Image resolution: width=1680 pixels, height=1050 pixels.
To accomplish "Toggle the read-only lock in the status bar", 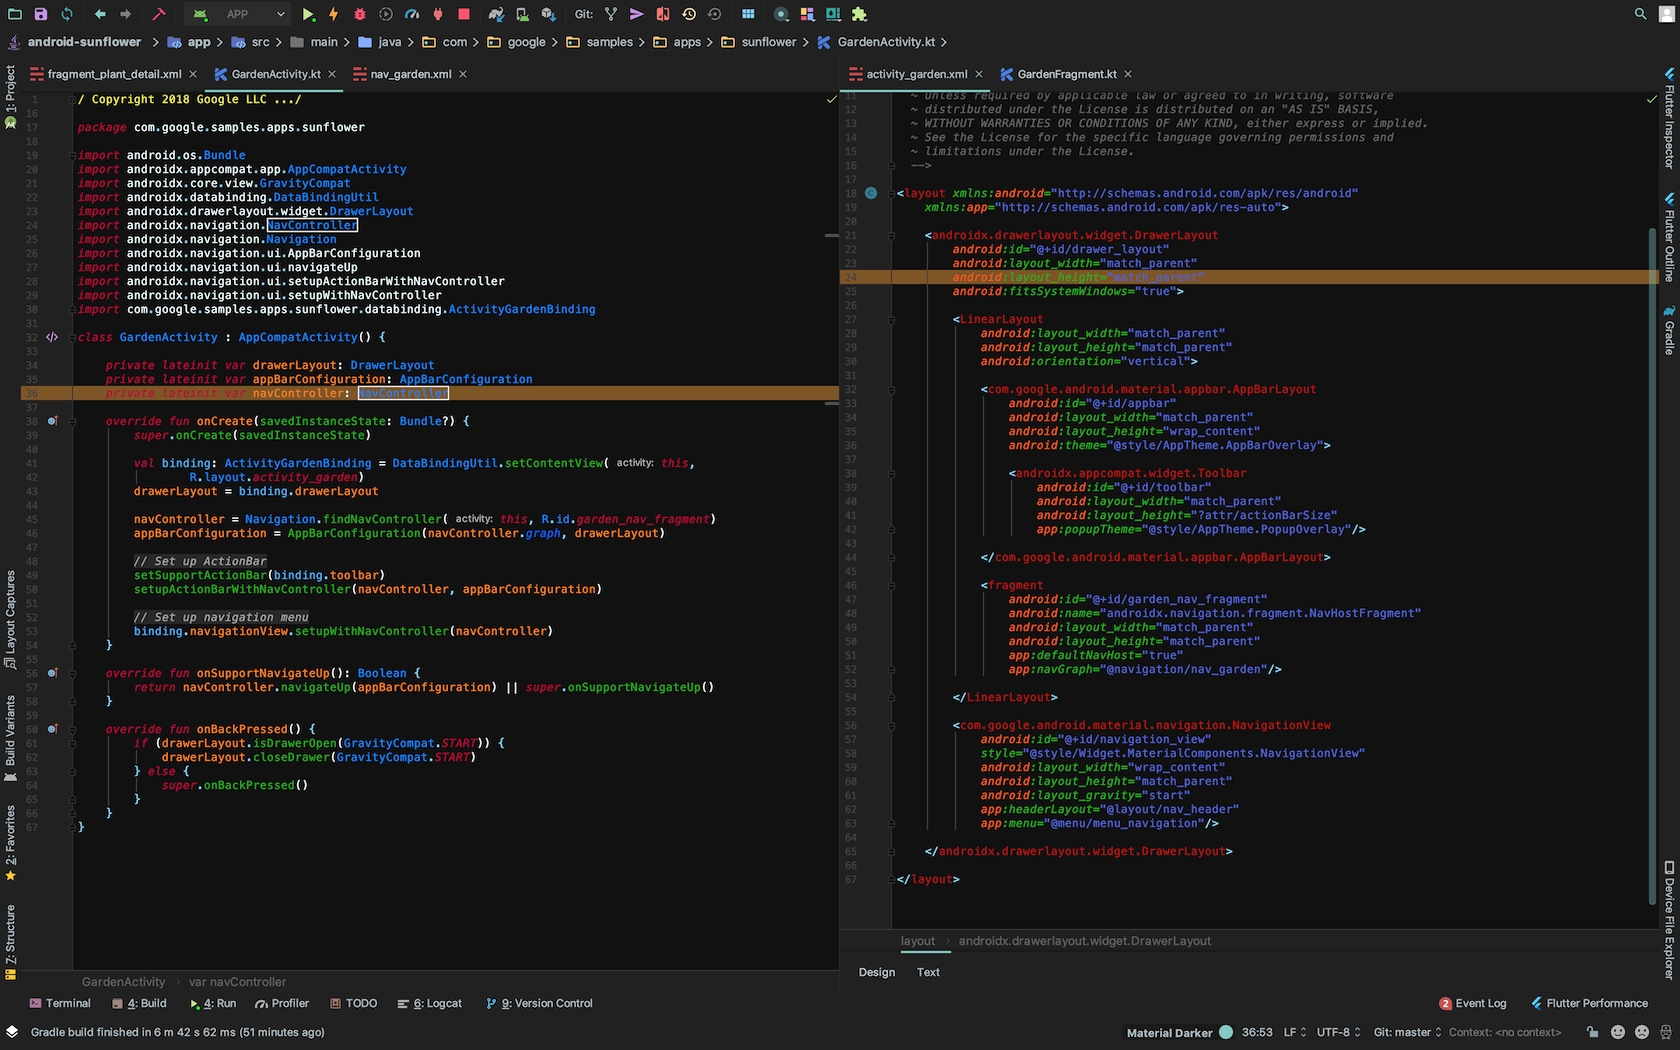I will click(x=1592, y=1032).
